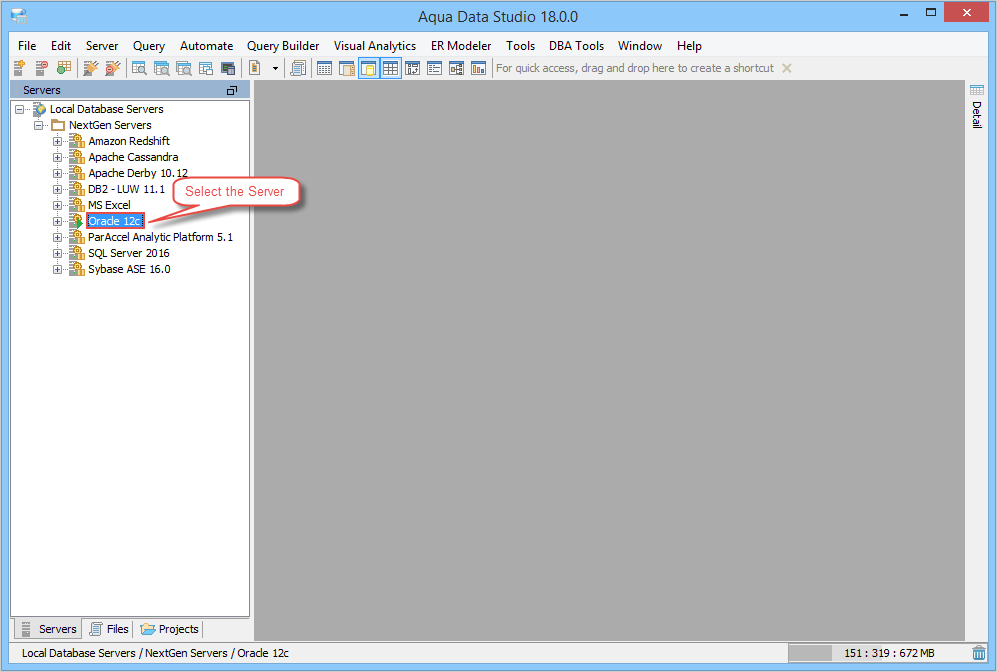This screenshot has width=997, height=672.
Task: Click the quick access shortcut drop area
Action: [635, 68]
